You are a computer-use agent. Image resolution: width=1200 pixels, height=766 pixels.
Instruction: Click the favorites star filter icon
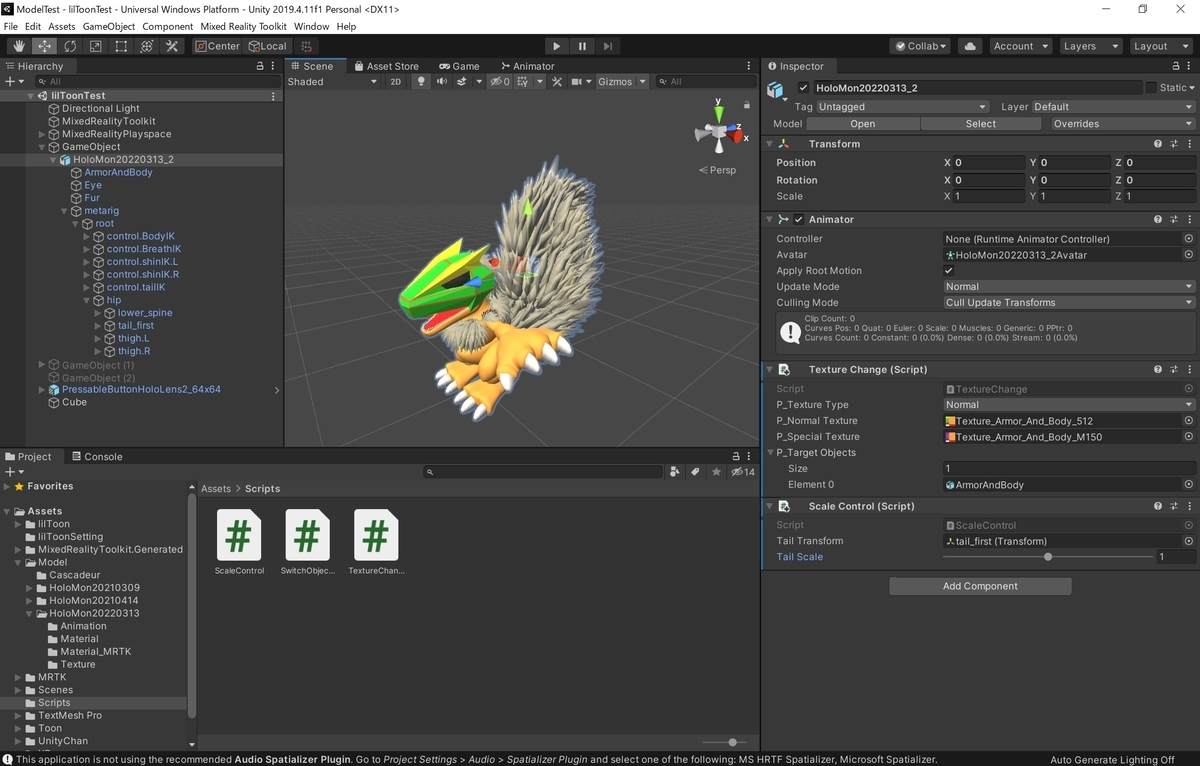coord(716,471)
